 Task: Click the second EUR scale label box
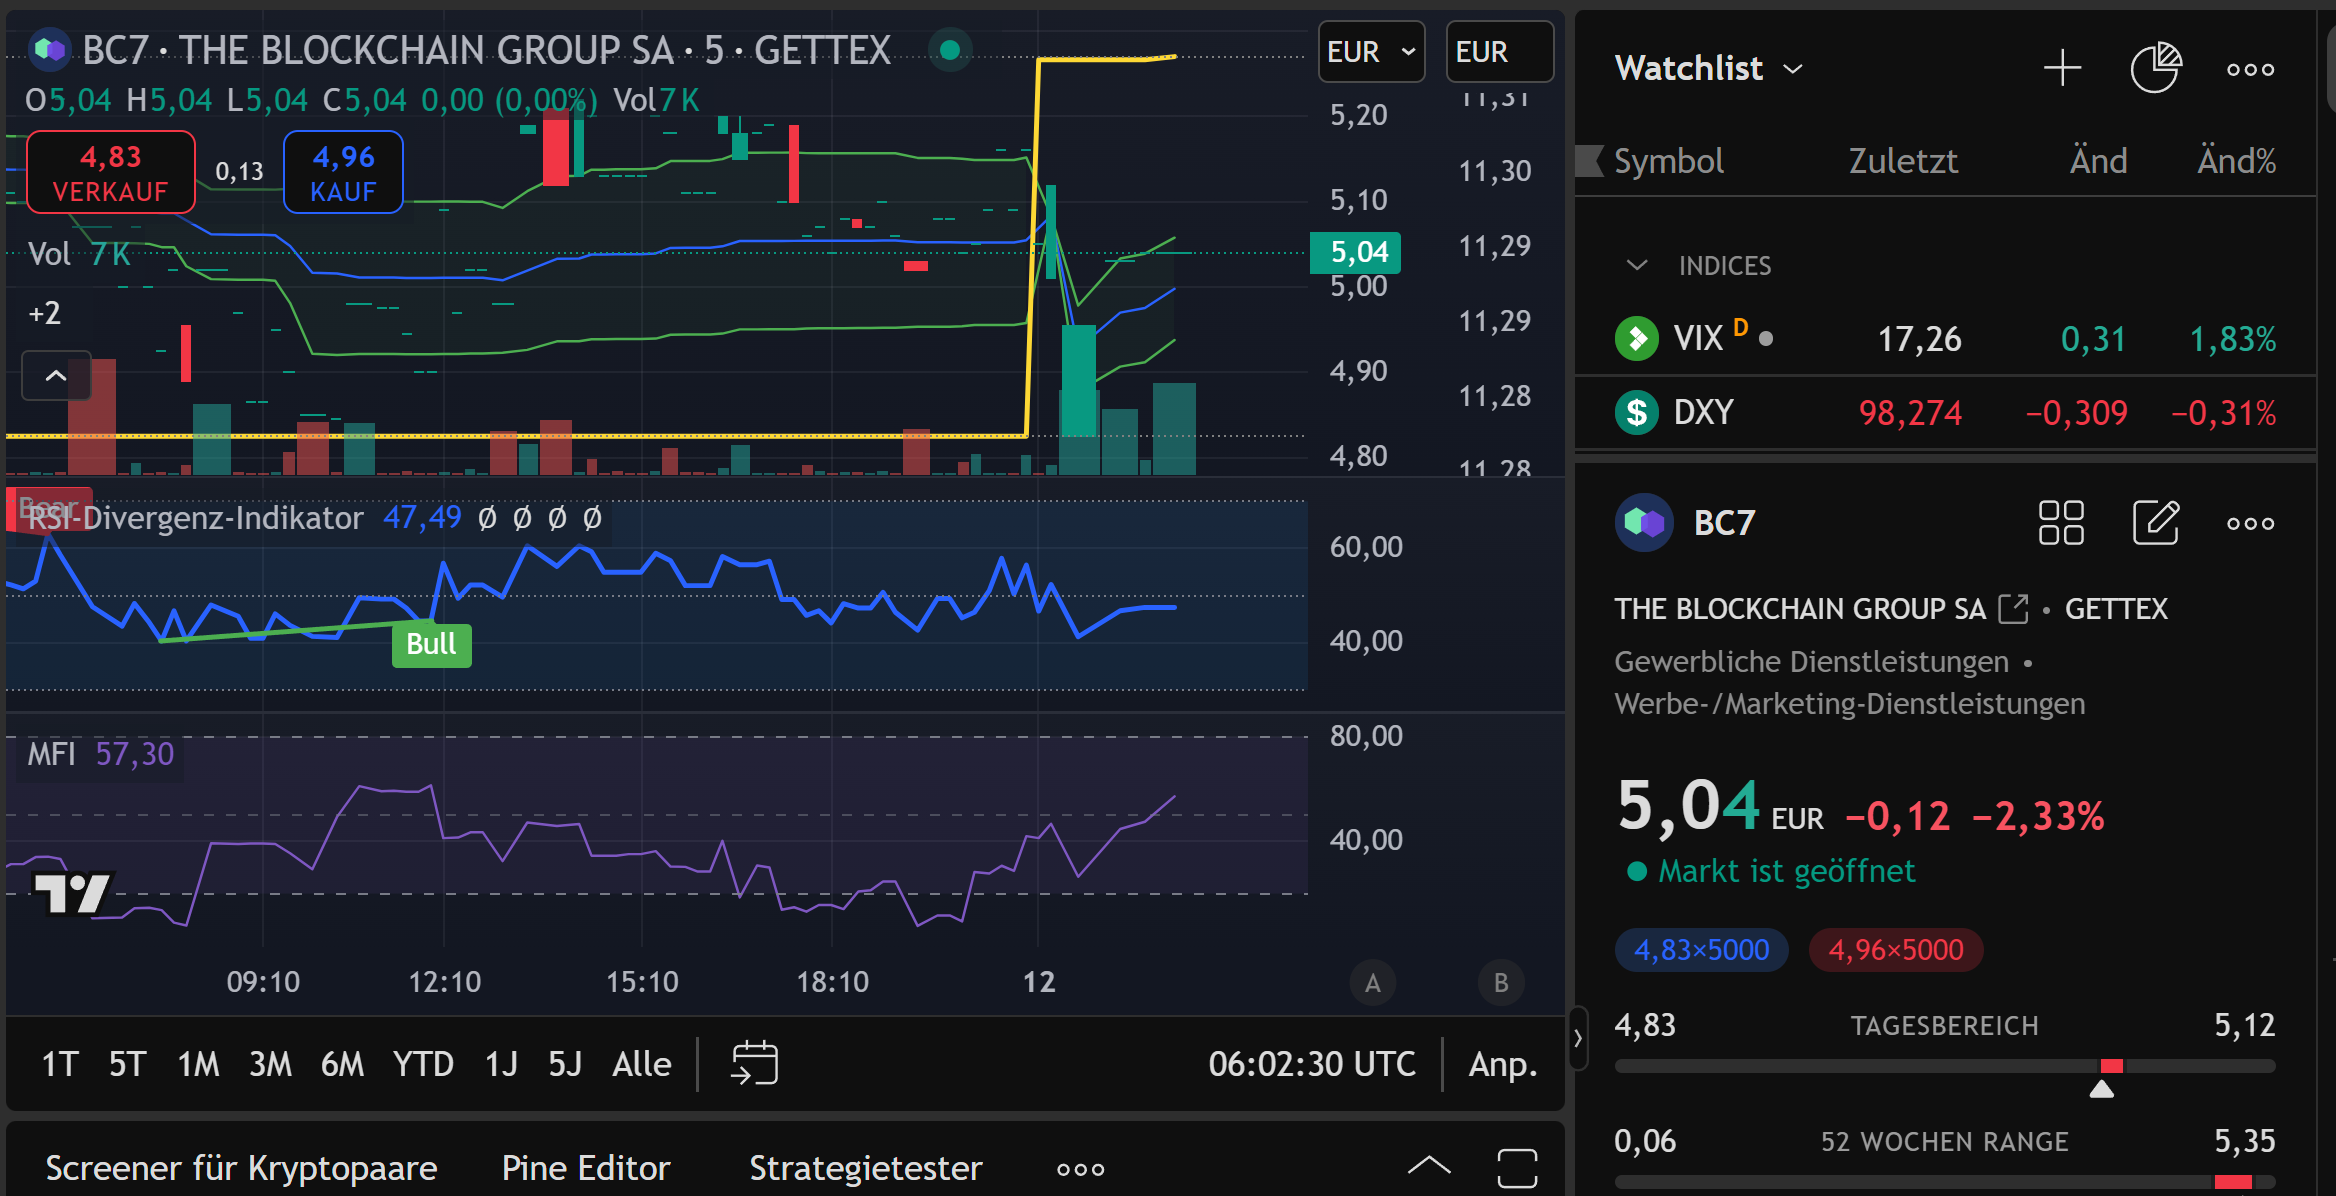coord(1499,52)
